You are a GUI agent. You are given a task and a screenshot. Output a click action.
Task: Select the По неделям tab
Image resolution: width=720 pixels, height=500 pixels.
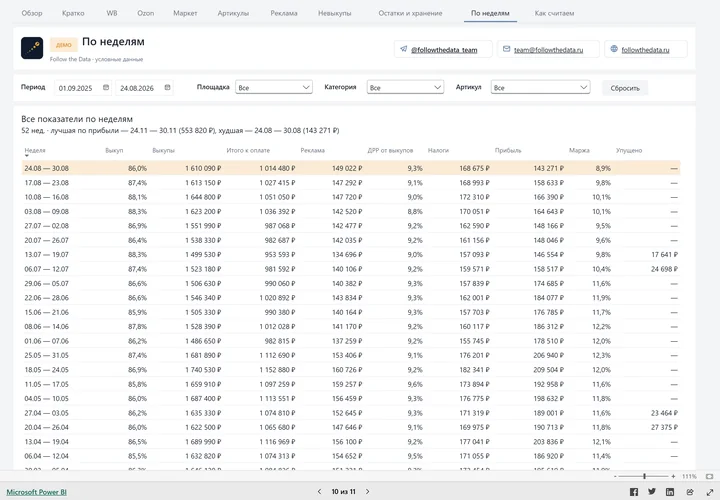point(490,13)
